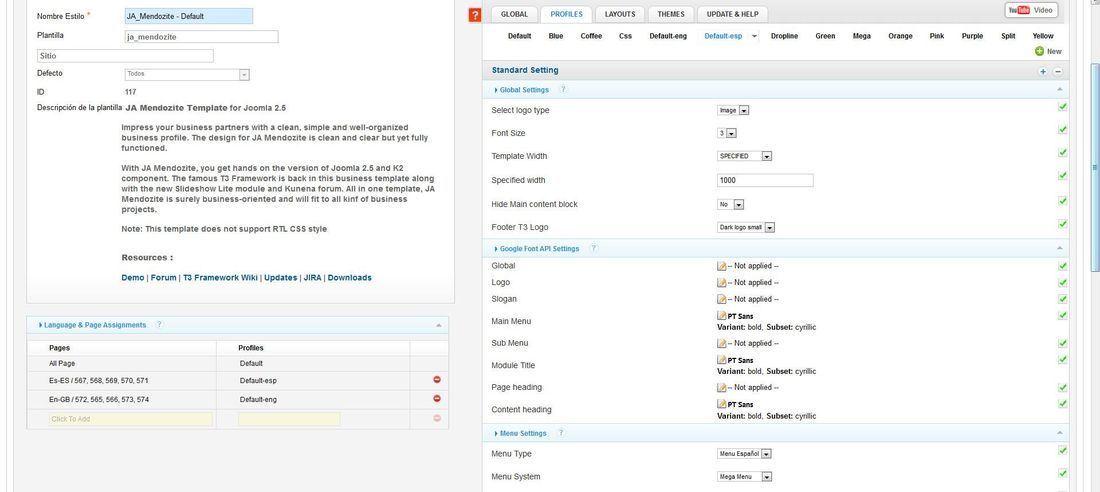Select the Mega profile
Viewport: 1100px width, 492px height.
point(861,36)
